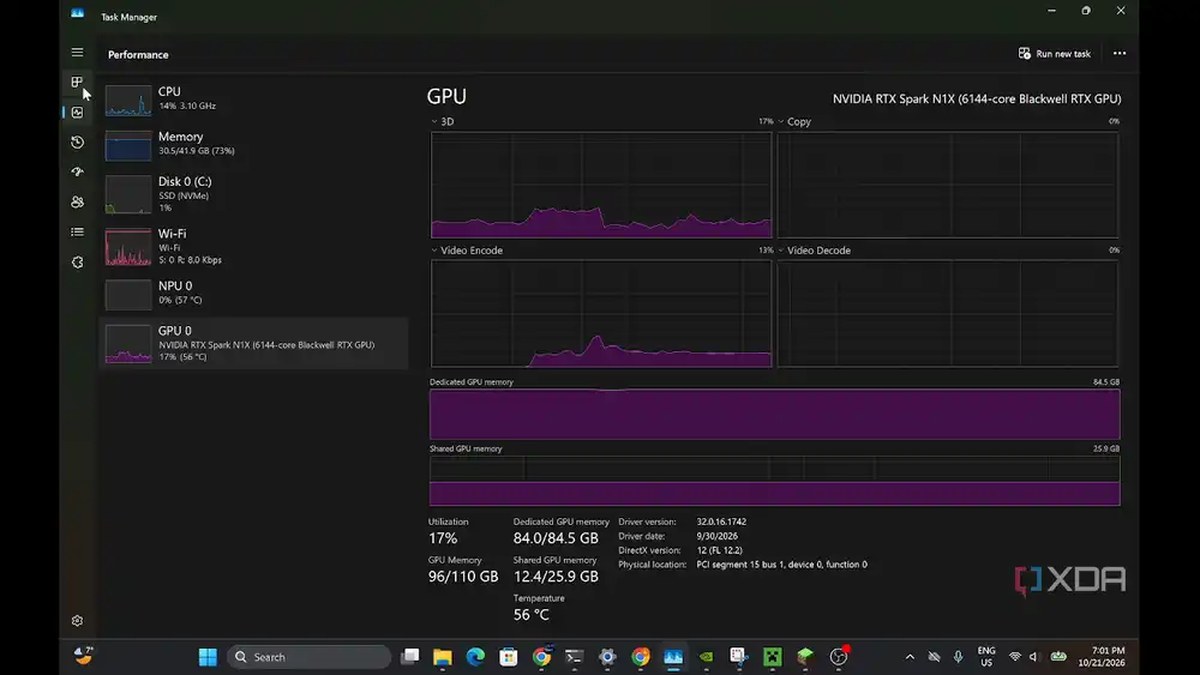Click the Temperature value 56 °C

(x=531, y=615)
